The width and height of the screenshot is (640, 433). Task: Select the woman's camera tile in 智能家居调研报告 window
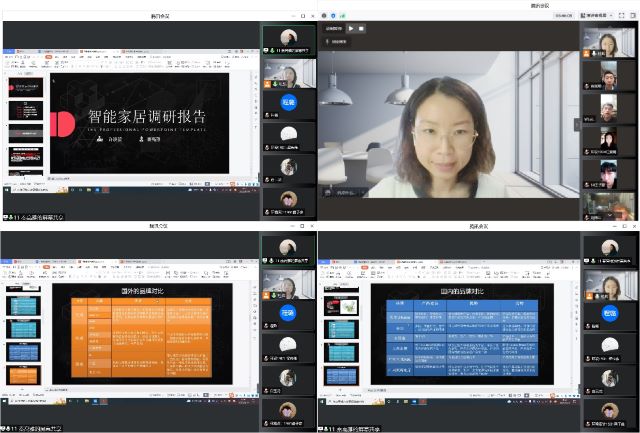[289, 74]
